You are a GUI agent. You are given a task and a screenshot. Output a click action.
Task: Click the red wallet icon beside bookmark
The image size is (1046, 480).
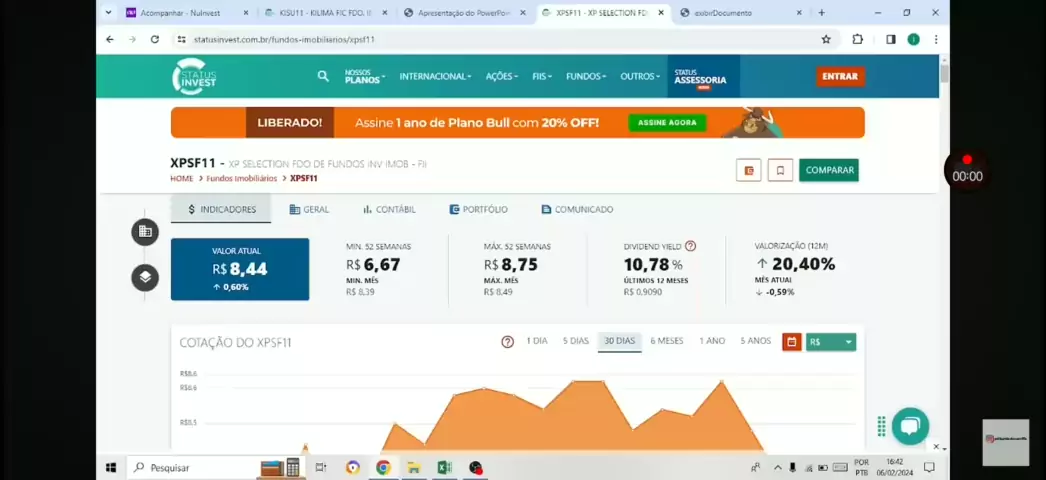coord(748,170)
